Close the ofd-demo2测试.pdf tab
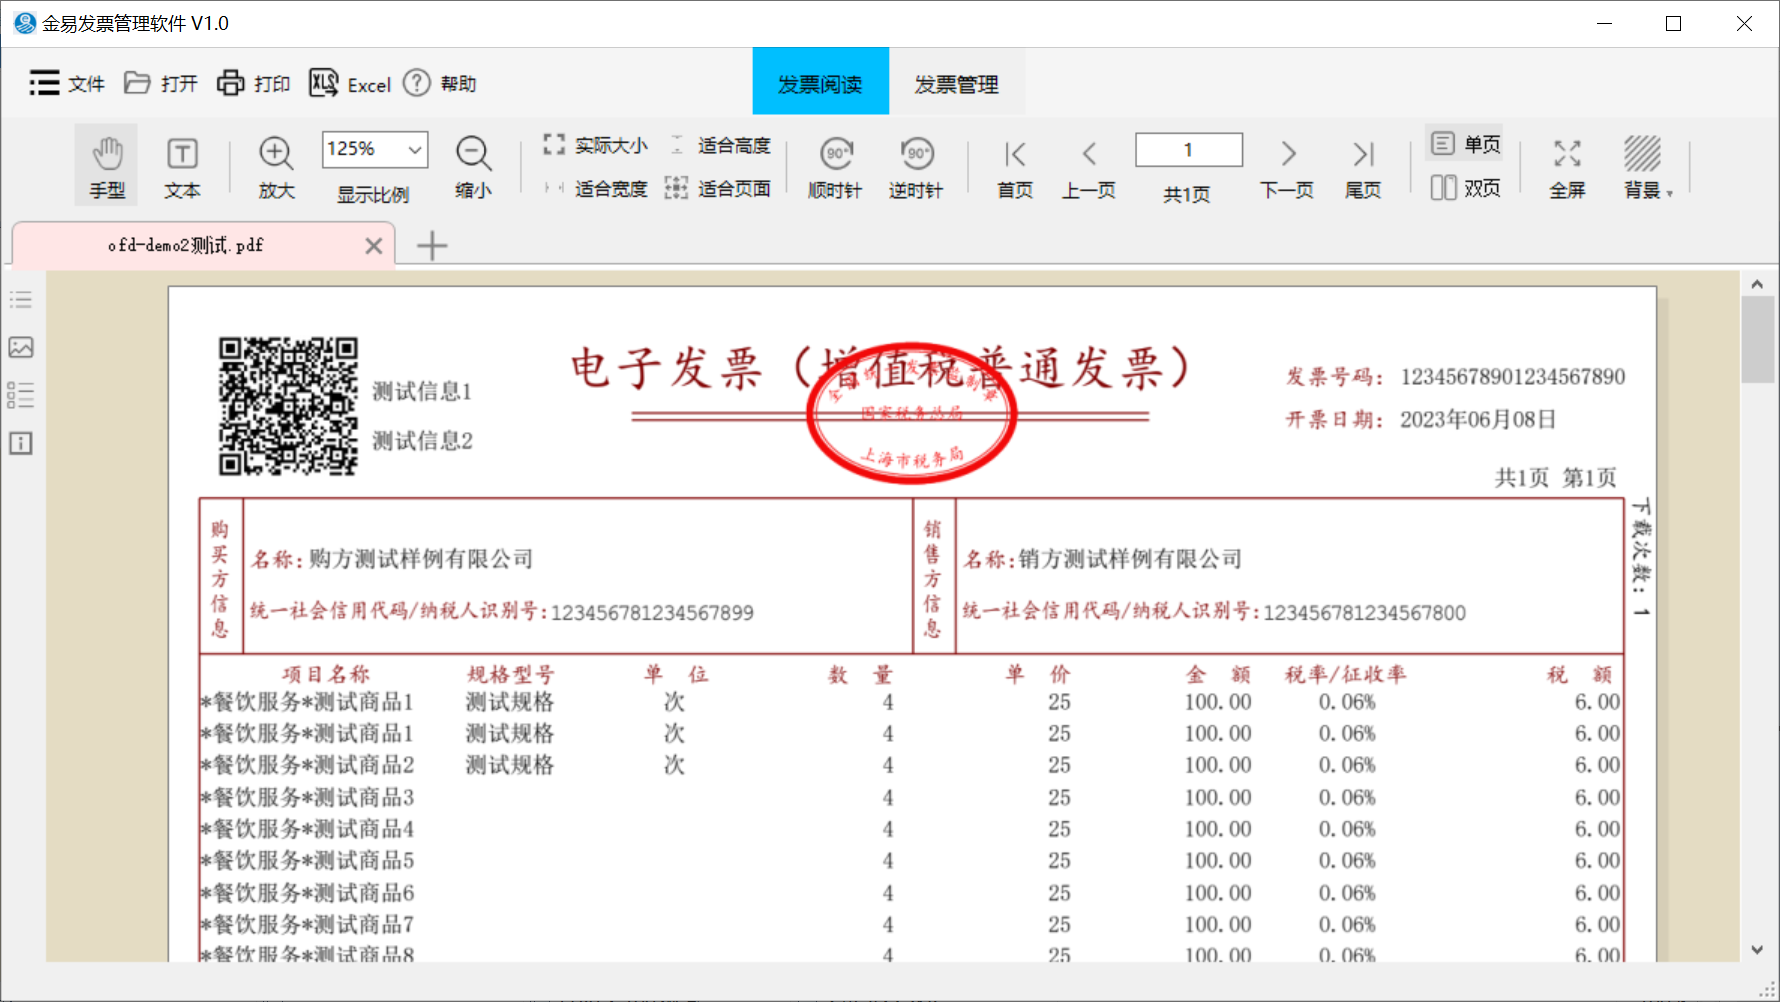The height and width of the screenshot is (1002, 1780). [x=374, y=246]
